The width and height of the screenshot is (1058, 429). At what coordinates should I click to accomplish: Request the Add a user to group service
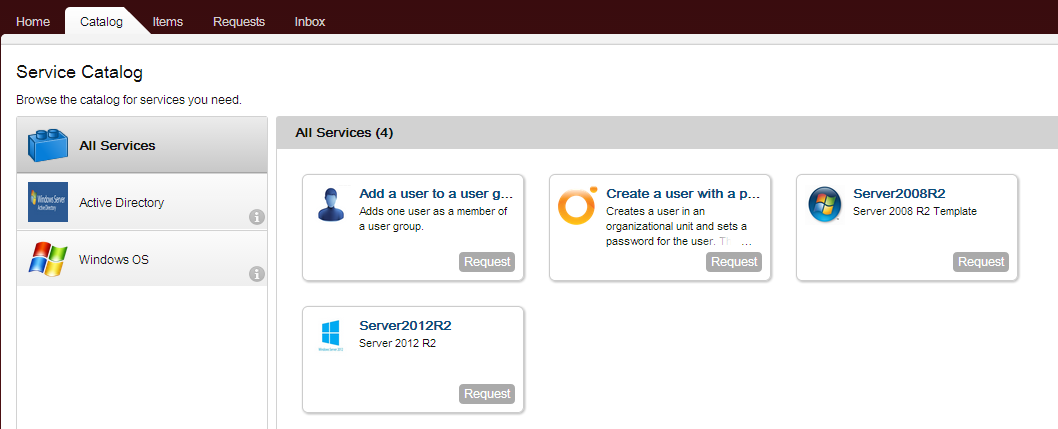(487, 262)
